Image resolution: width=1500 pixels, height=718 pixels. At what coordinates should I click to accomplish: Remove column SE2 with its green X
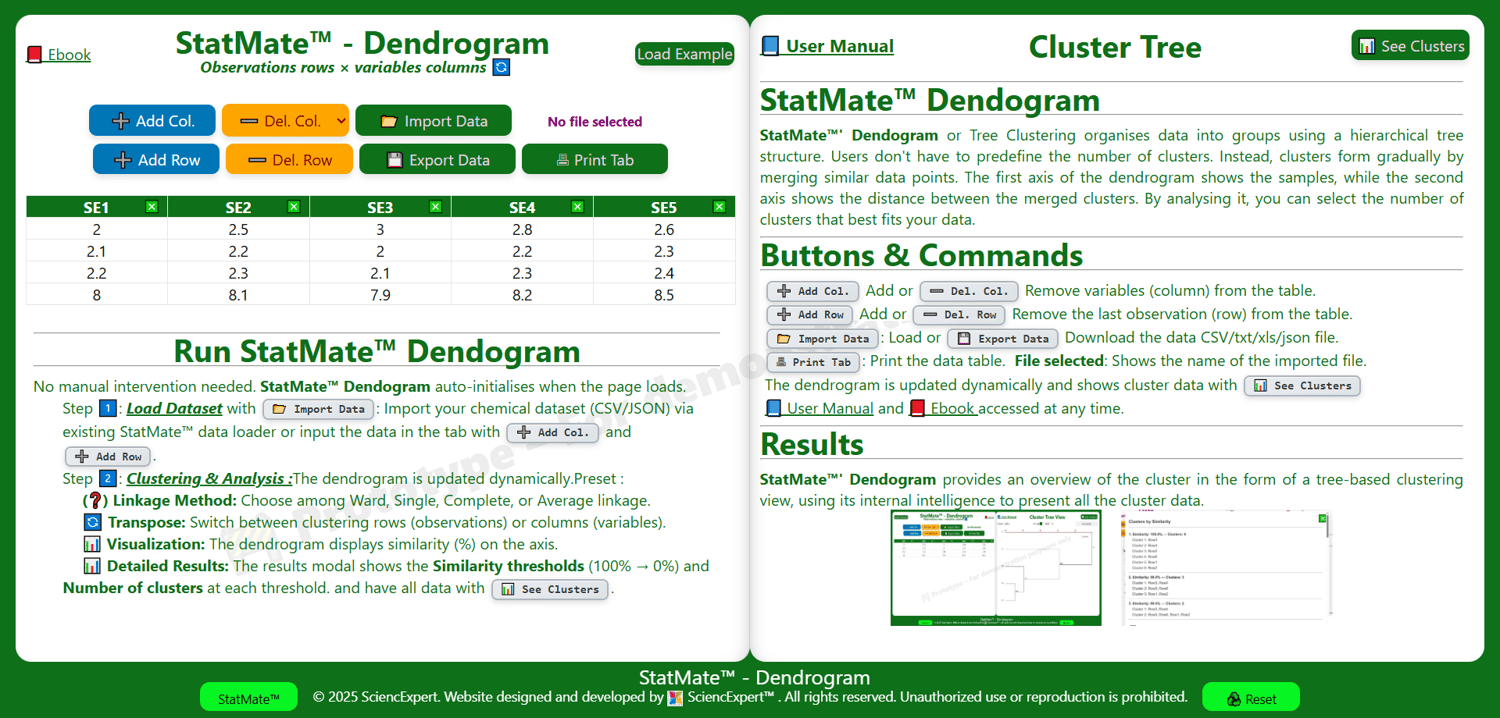coord(293,207)
